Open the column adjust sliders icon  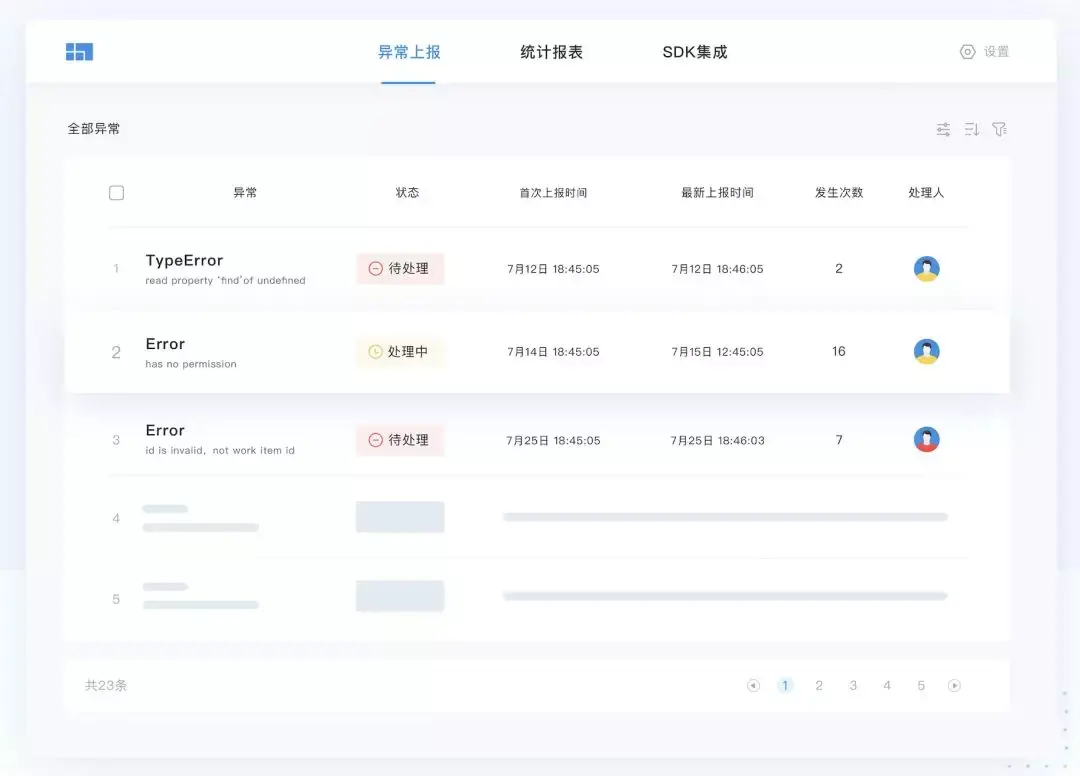pos(943,129)
